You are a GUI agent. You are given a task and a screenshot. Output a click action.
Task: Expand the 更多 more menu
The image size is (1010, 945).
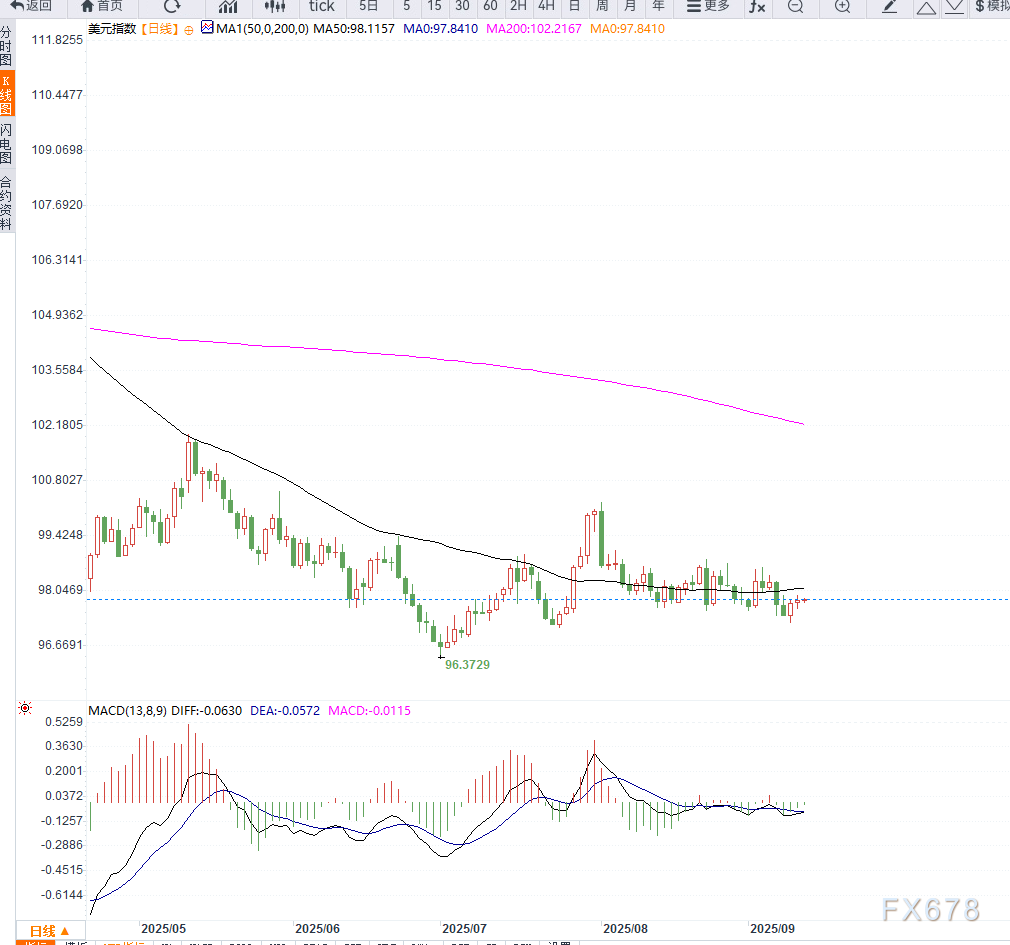[x=709, y=6]
